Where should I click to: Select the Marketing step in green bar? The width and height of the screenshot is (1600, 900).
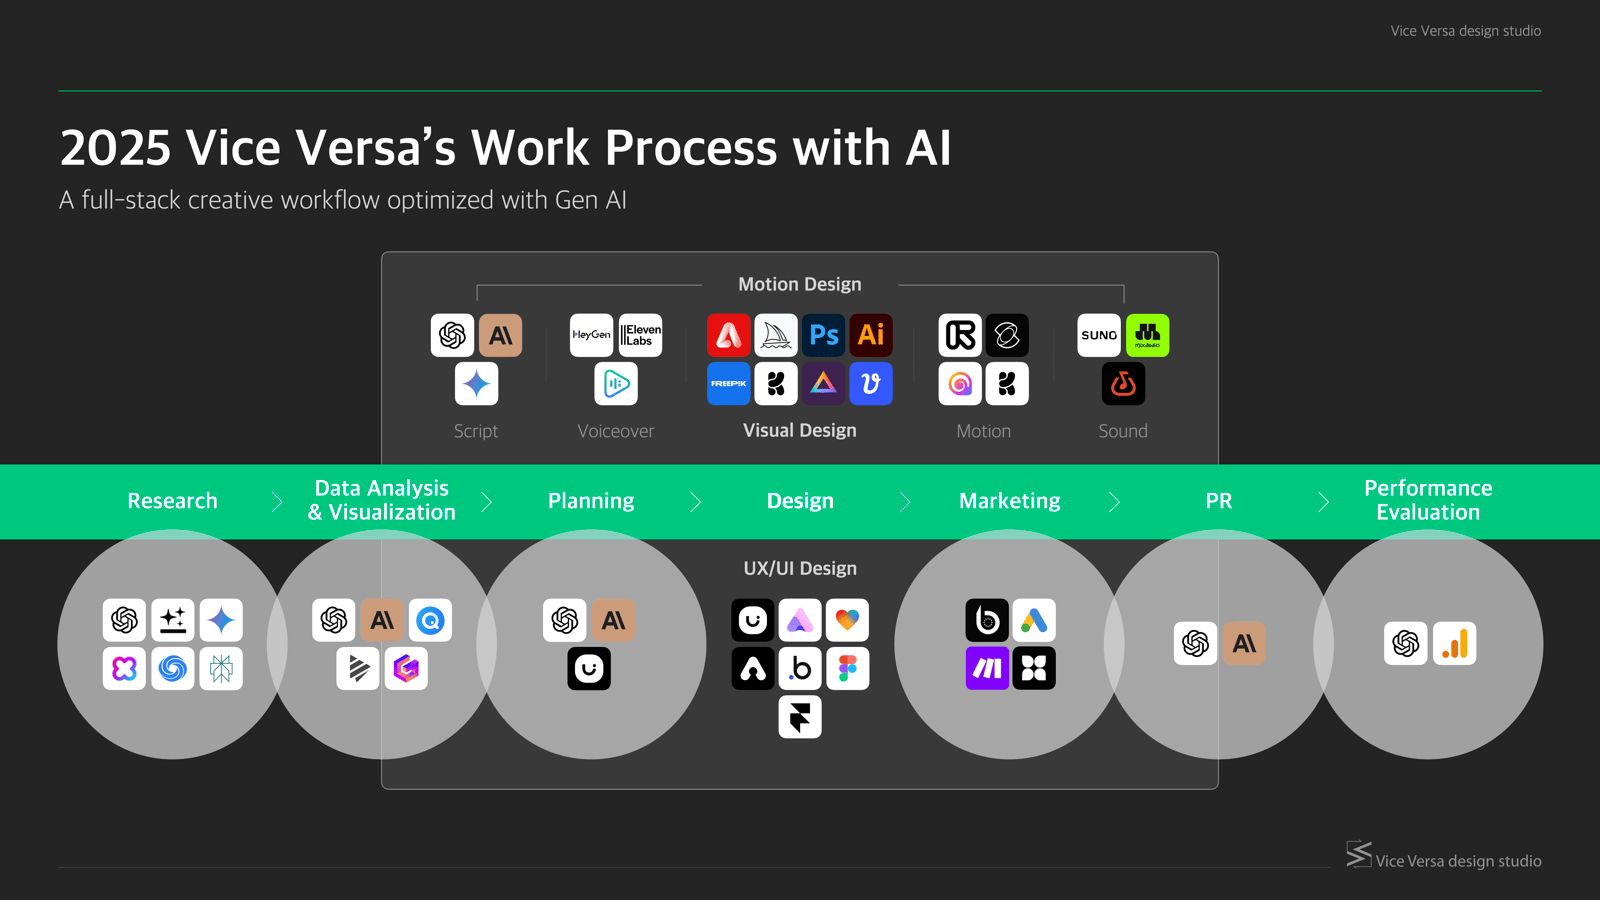(x=1009, y=501)
